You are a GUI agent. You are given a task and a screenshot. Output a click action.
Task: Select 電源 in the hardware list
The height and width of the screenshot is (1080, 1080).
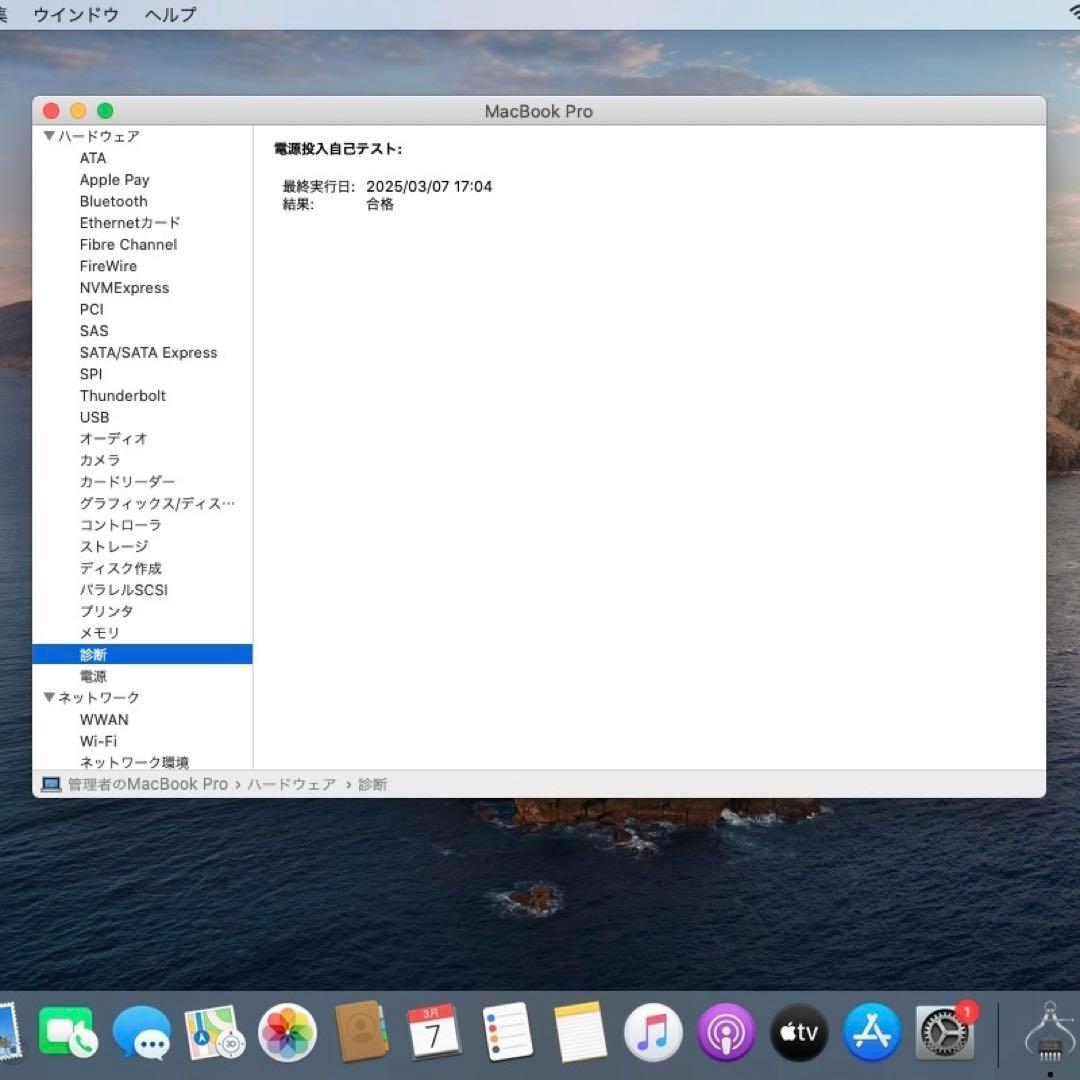96,676
